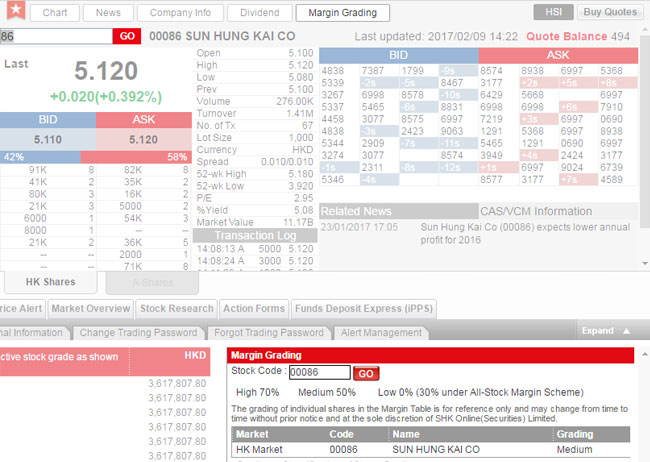The image size is (650, 462).
Task: Open Market Overview tab
Action: pos(91,309)
